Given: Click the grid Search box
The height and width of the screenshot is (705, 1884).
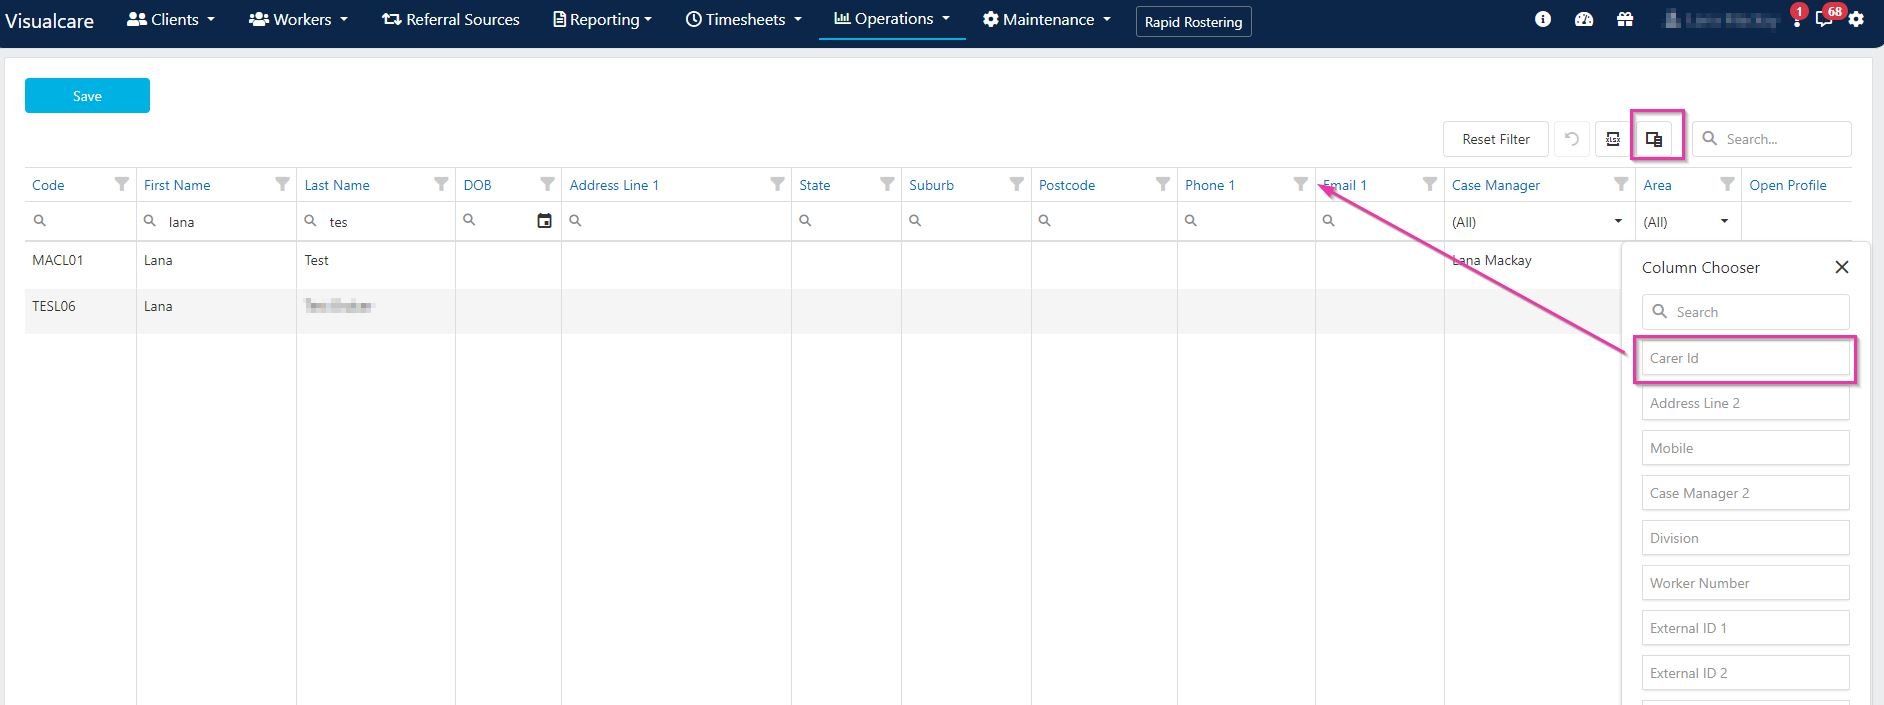Looking at the screenshot, I should tap(1772, 139).
